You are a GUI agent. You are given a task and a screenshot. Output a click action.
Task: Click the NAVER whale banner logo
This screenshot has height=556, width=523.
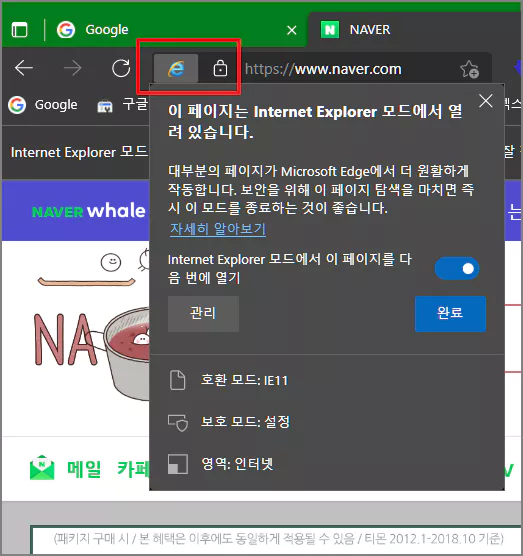coord(89,211)
